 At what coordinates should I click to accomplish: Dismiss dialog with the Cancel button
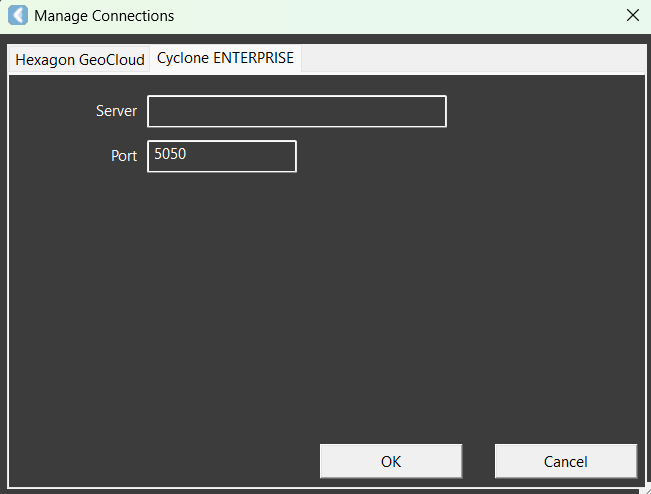point(565,461)
